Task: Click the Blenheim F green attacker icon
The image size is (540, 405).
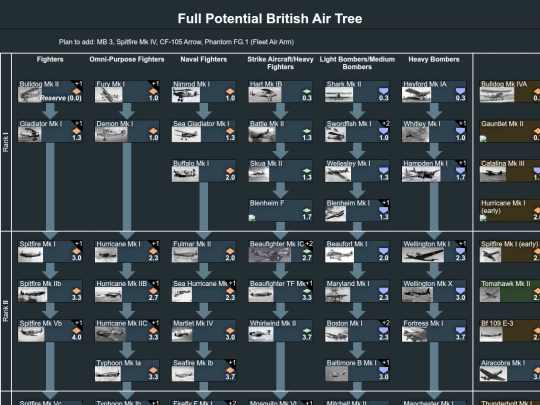Action: pos(307,210)
